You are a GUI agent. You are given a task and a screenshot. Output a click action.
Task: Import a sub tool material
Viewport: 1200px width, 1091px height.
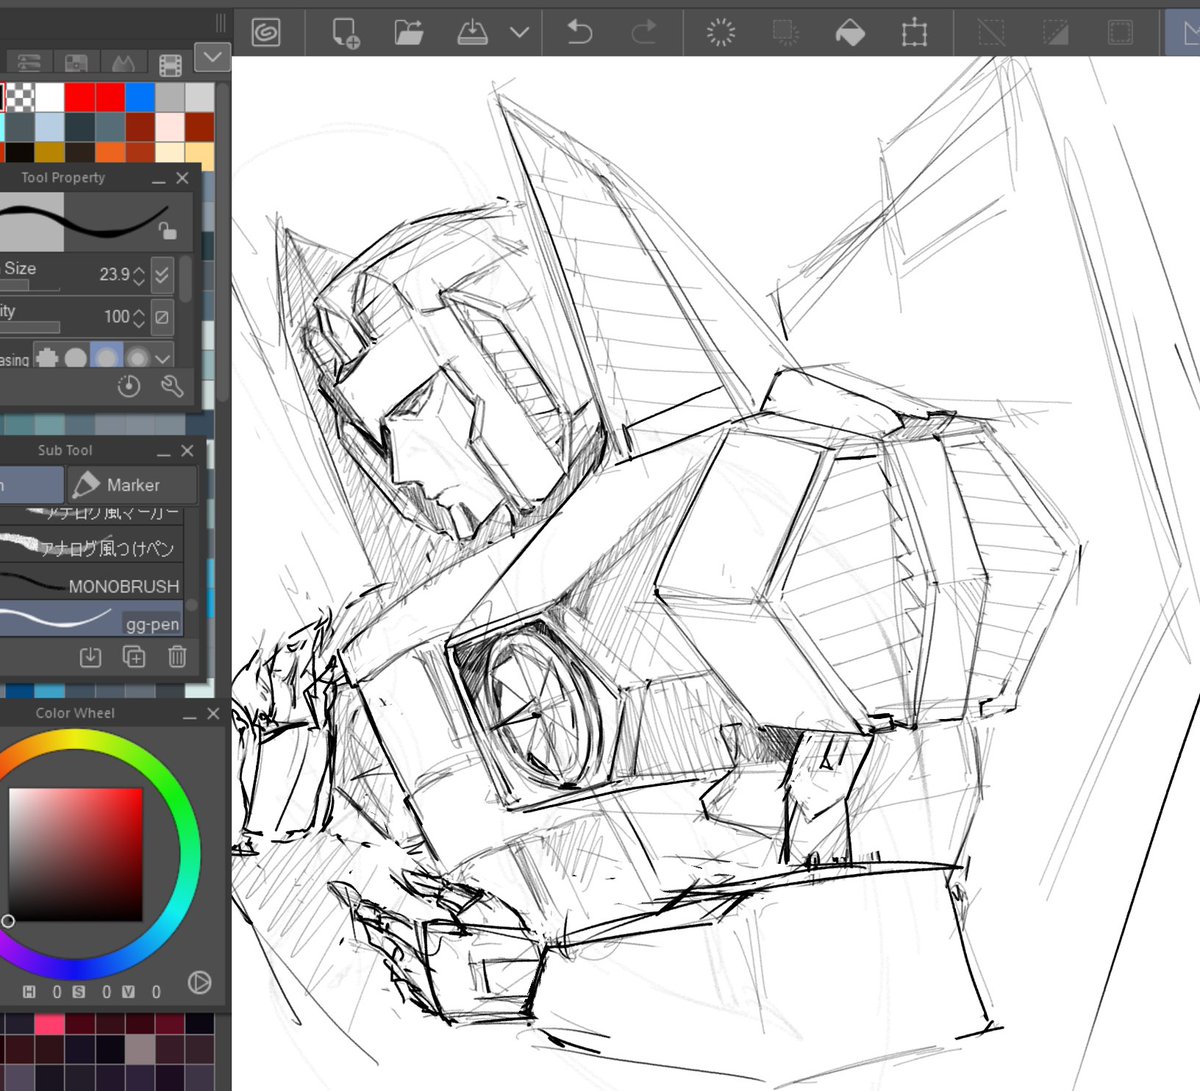[x=90, y=657]
